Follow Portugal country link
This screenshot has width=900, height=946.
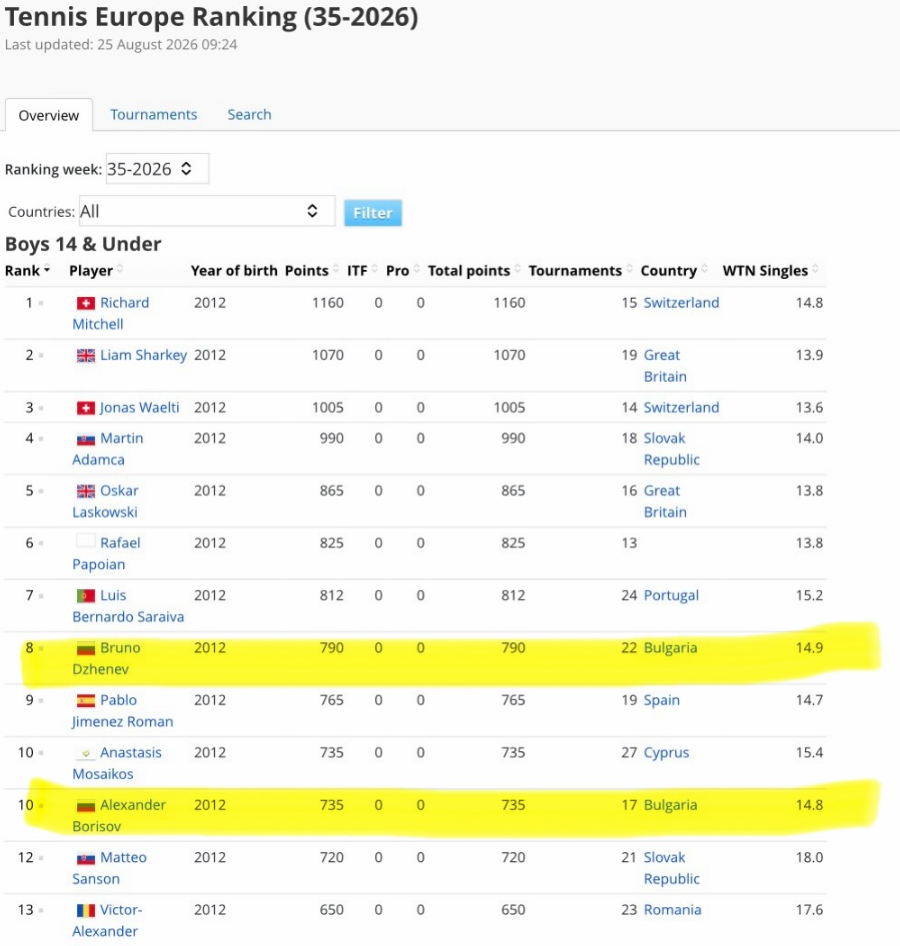coord(671,595)
